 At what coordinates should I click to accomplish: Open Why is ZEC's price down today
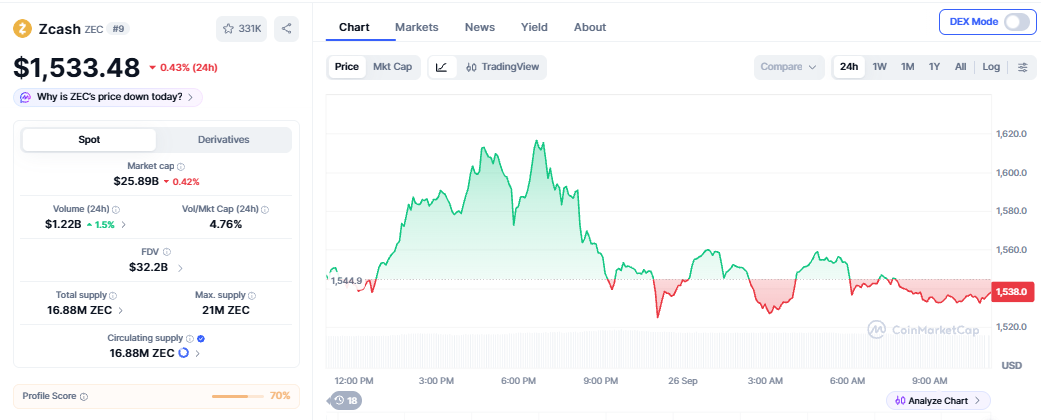pyautogui.click(x=108, y=98)
